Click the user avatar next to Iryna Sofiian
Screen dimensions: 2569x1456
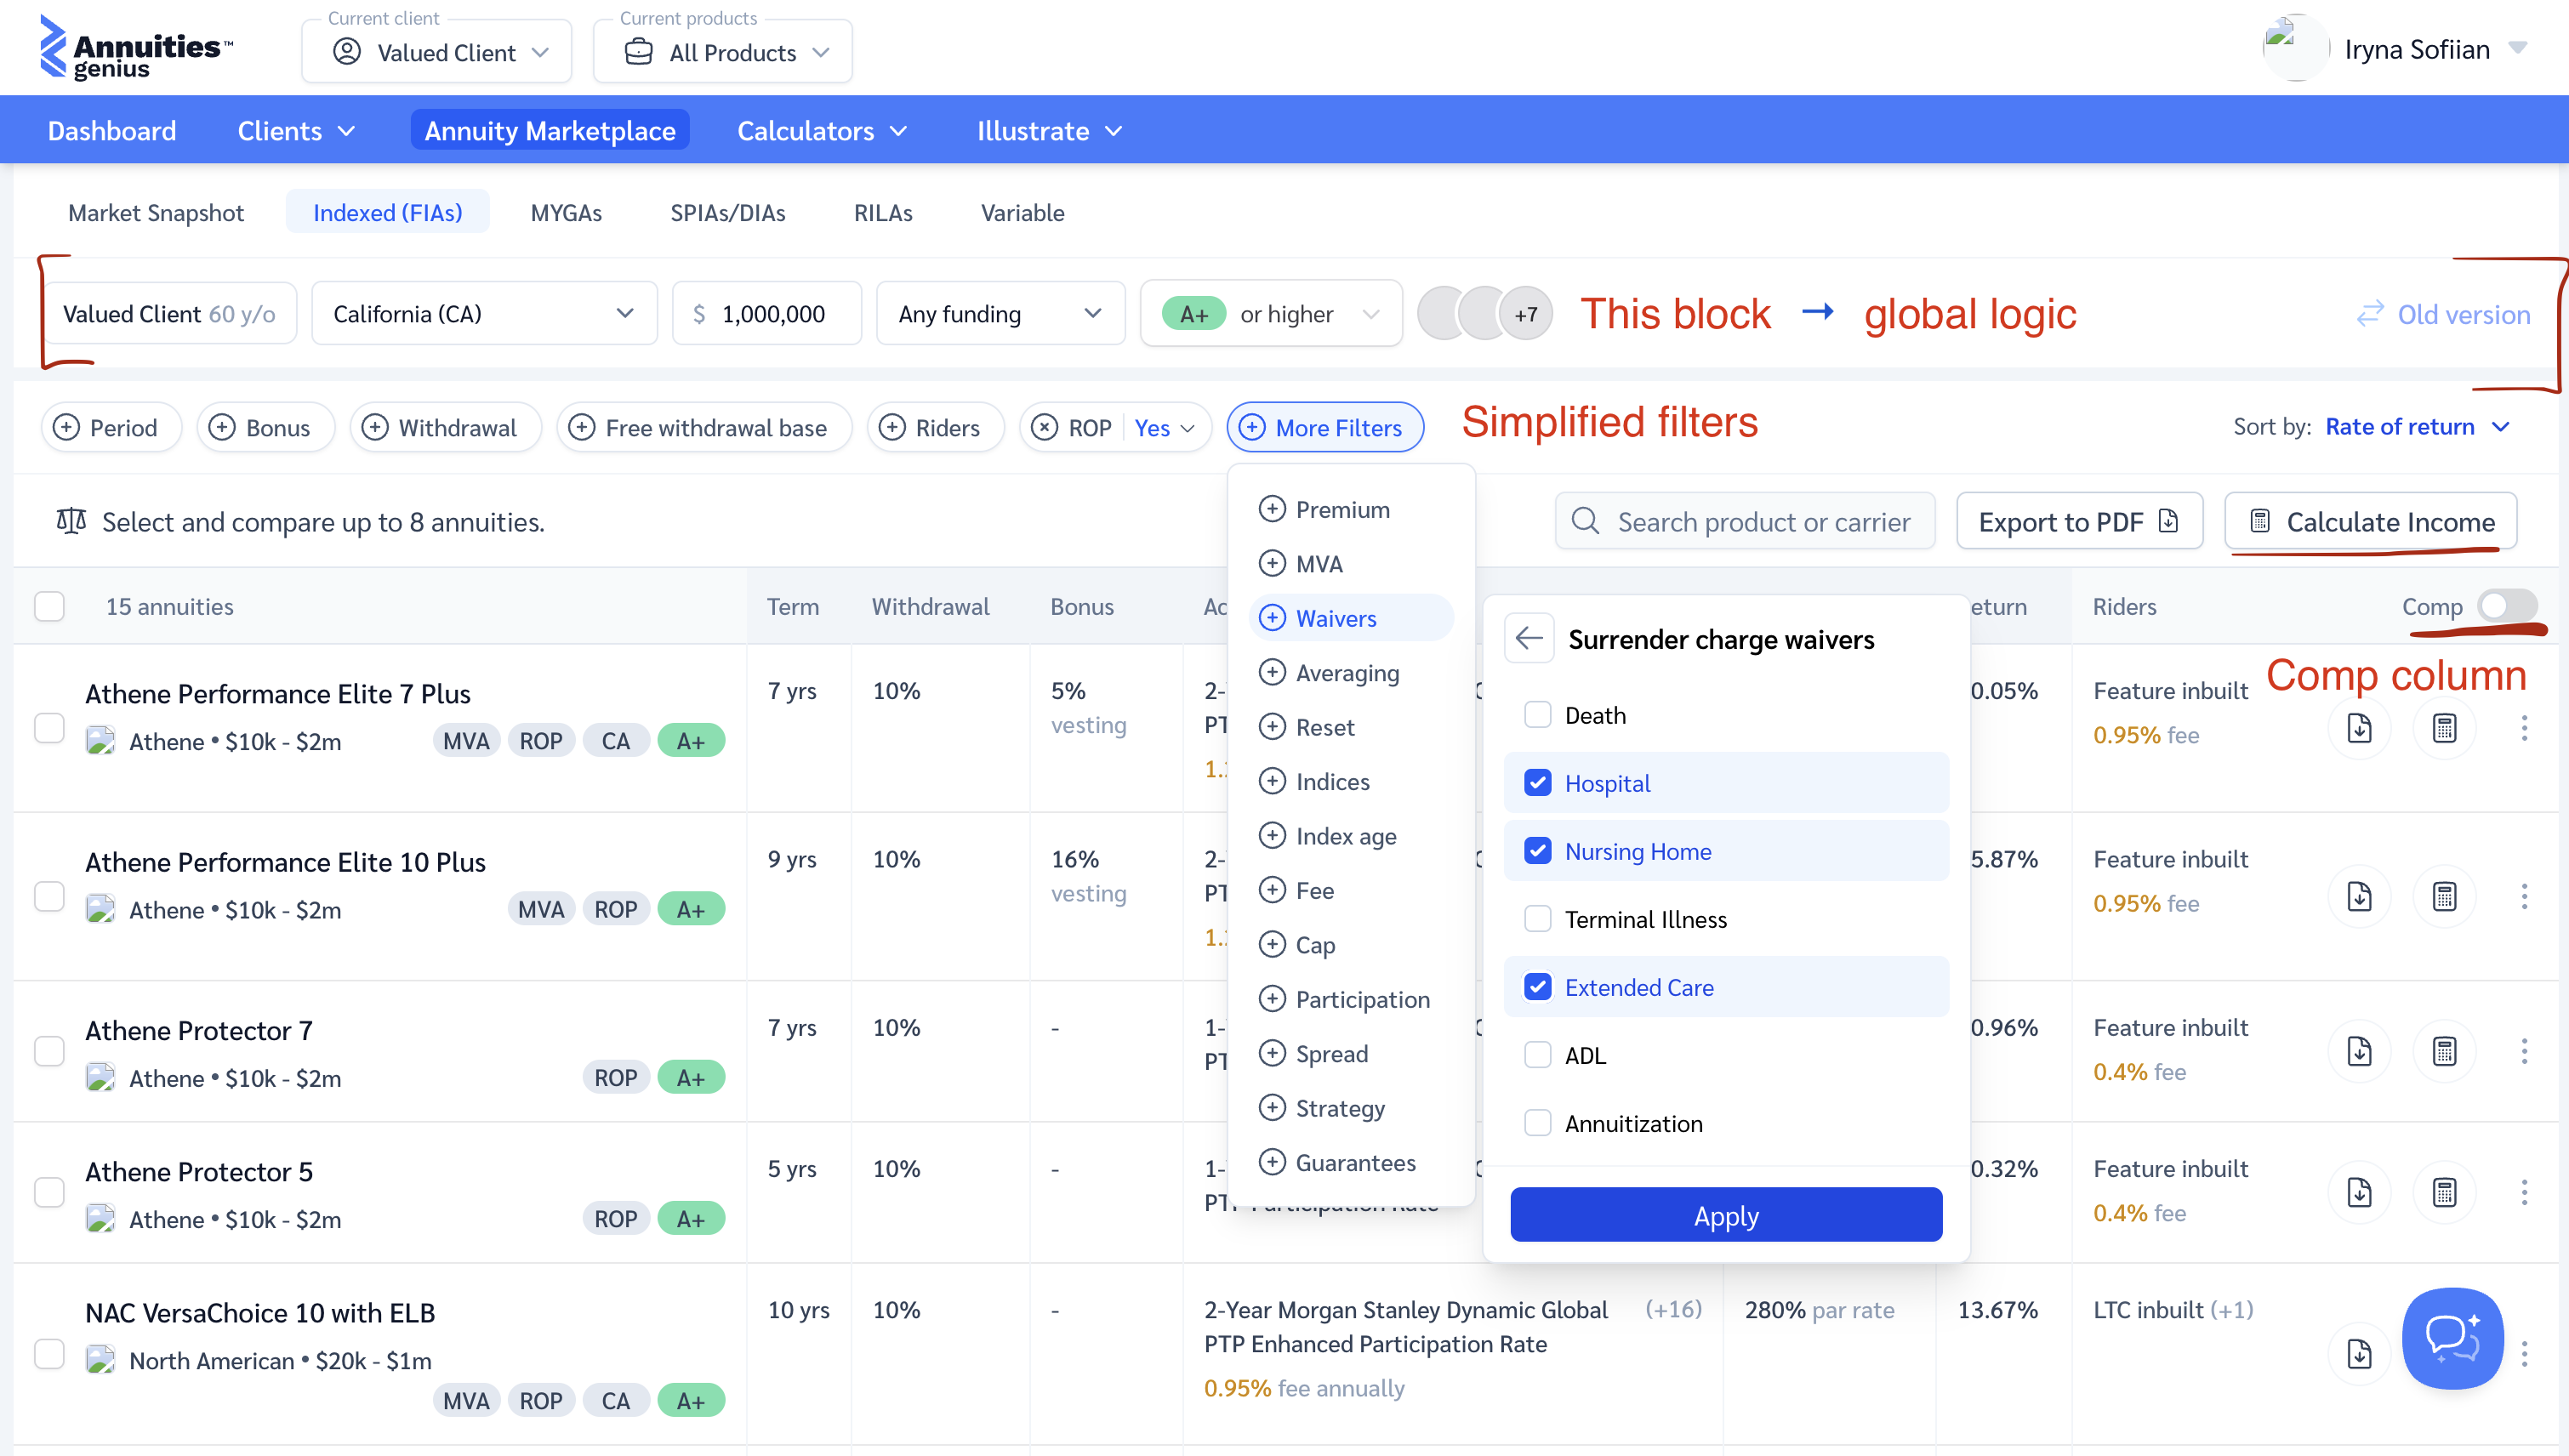click(x=2294, y=48)
